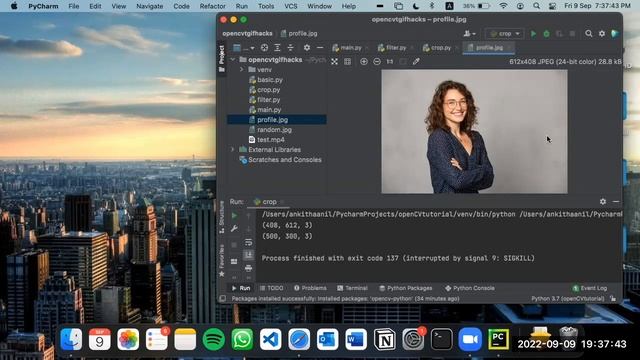Open the Problems tool window

[310, 288]
